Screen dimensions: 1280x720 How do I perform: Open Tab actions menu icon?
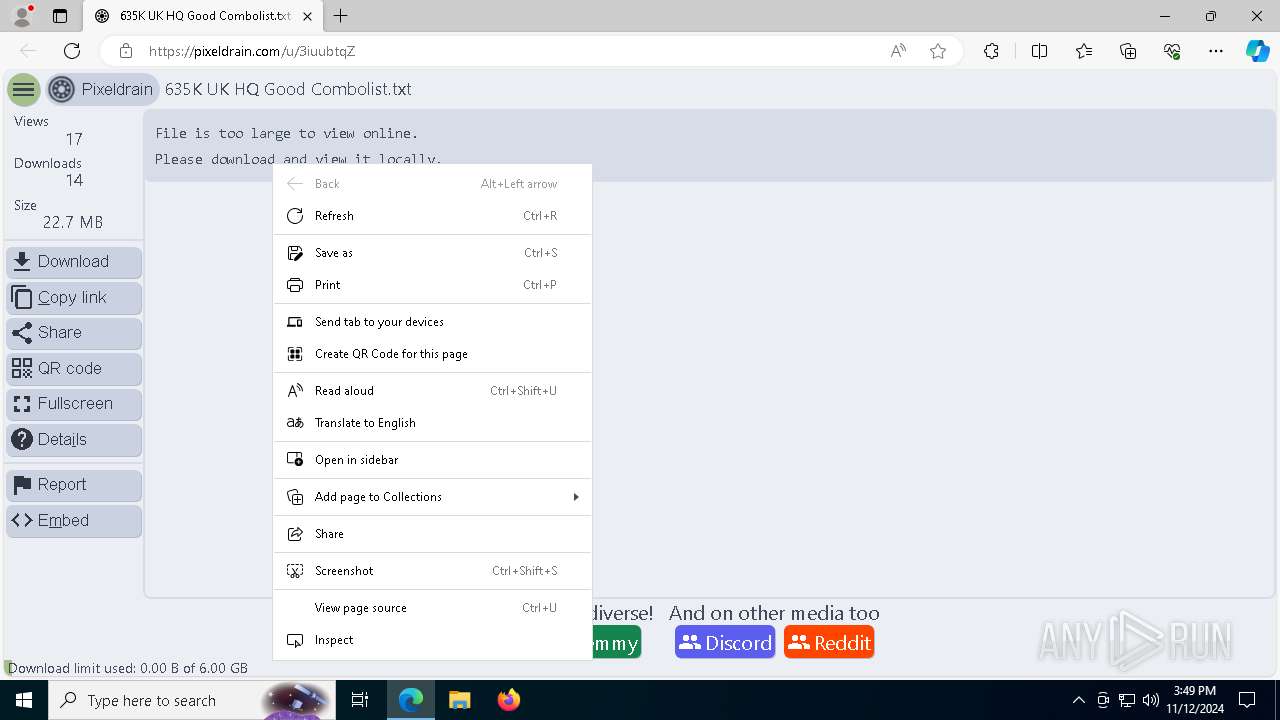point(60,16)
